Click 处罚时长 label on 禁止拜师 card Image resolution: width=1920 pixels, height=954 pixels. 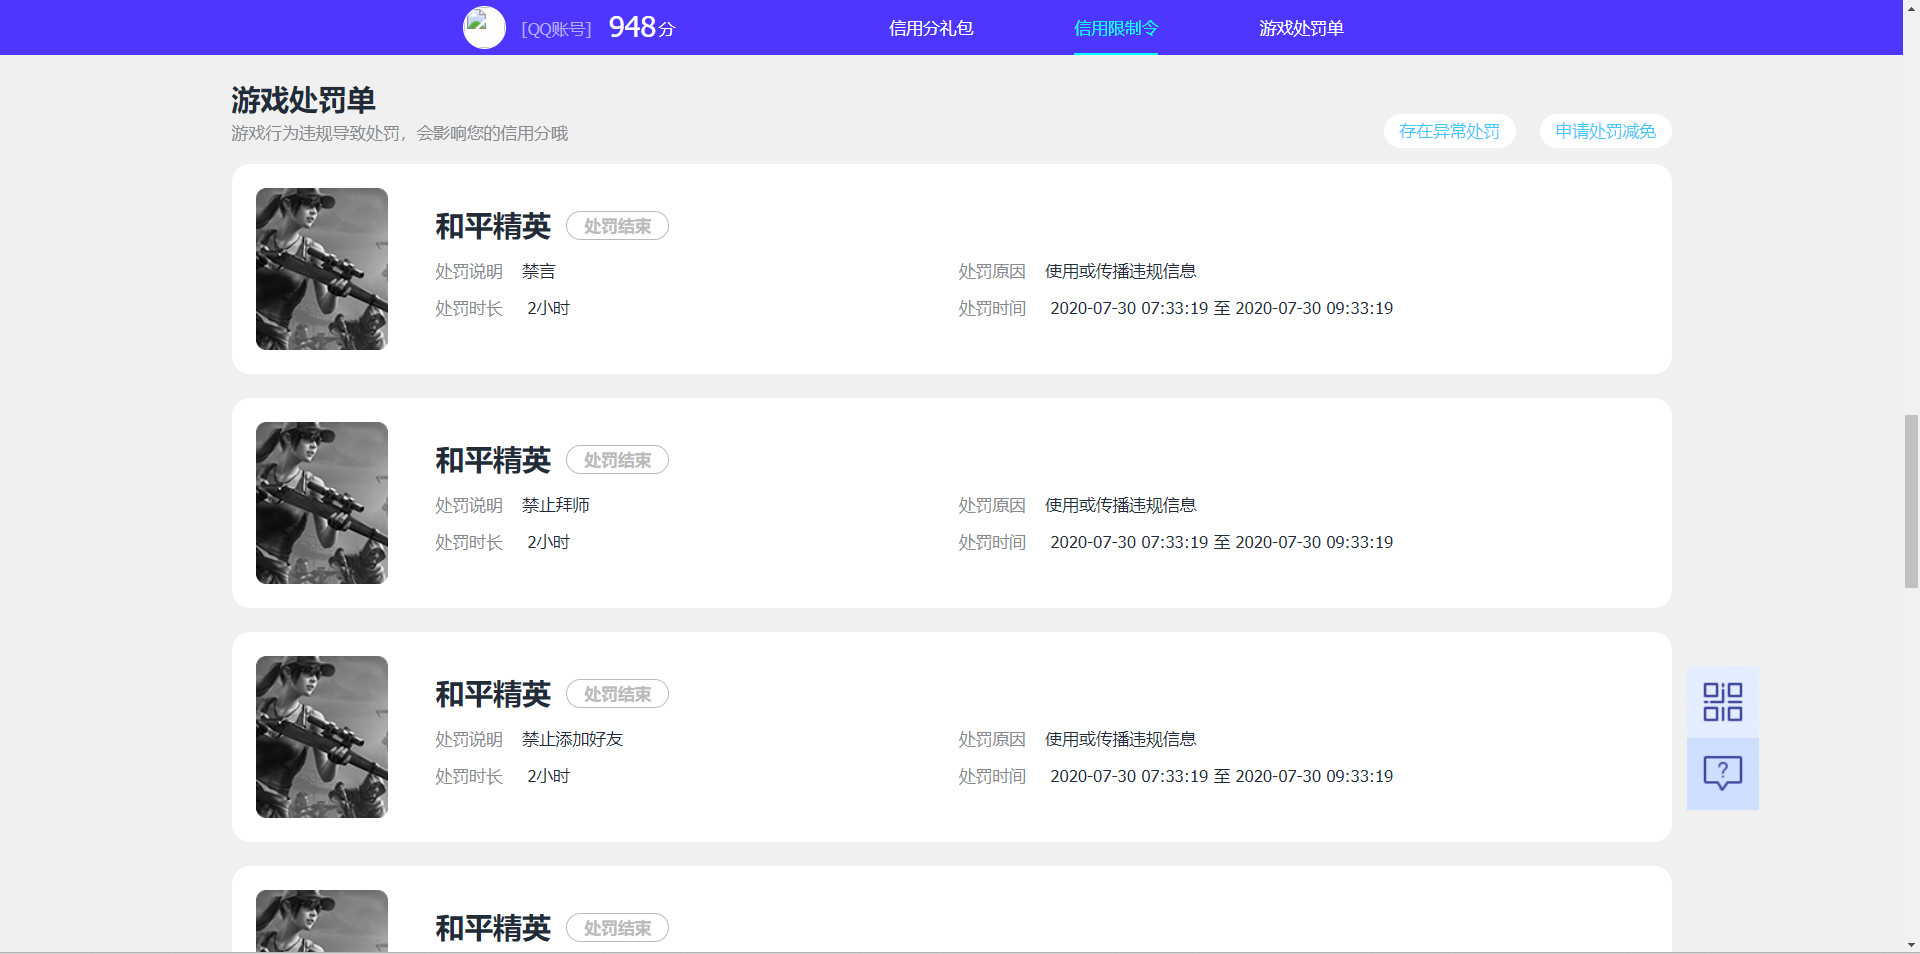click(469, 542)
